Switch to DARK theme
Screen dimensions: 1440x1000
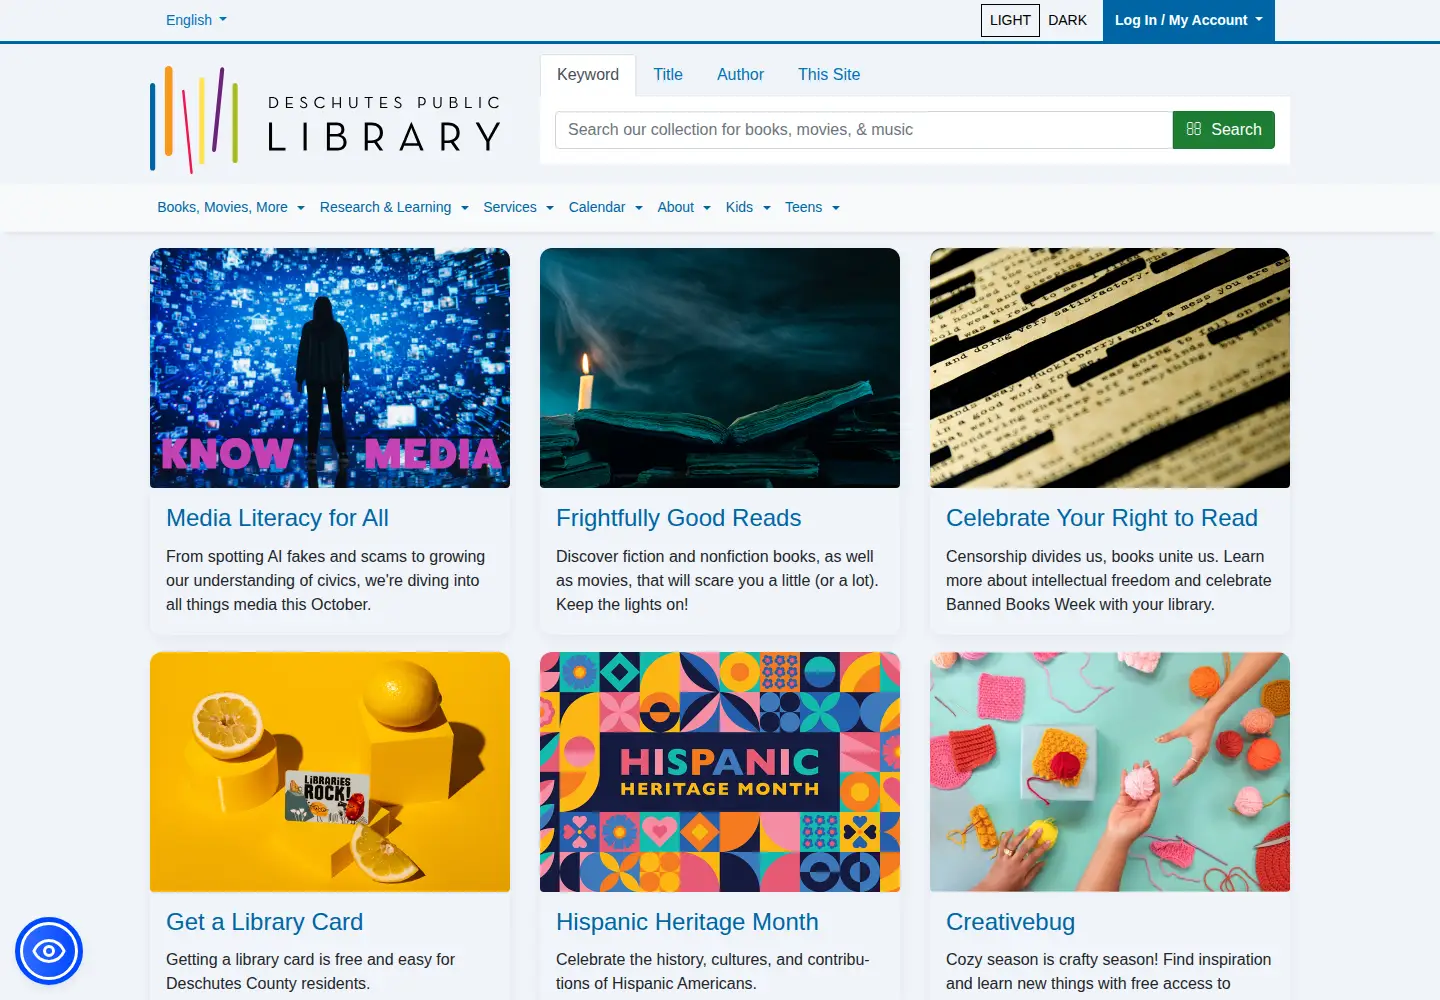click(1067, 20)
